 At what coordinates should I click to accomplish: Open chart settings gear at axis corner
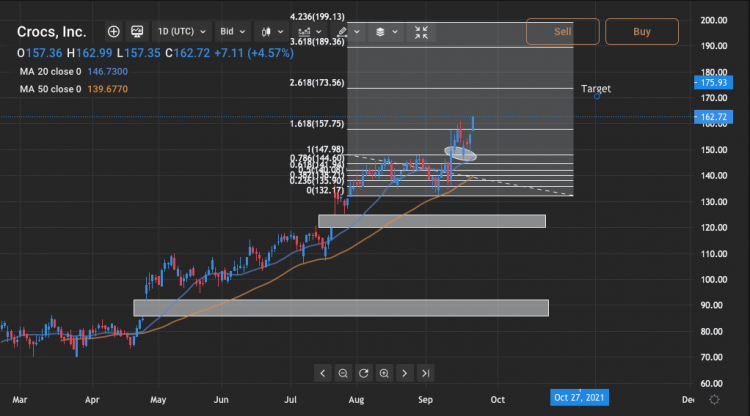click(x=714, y=399)
